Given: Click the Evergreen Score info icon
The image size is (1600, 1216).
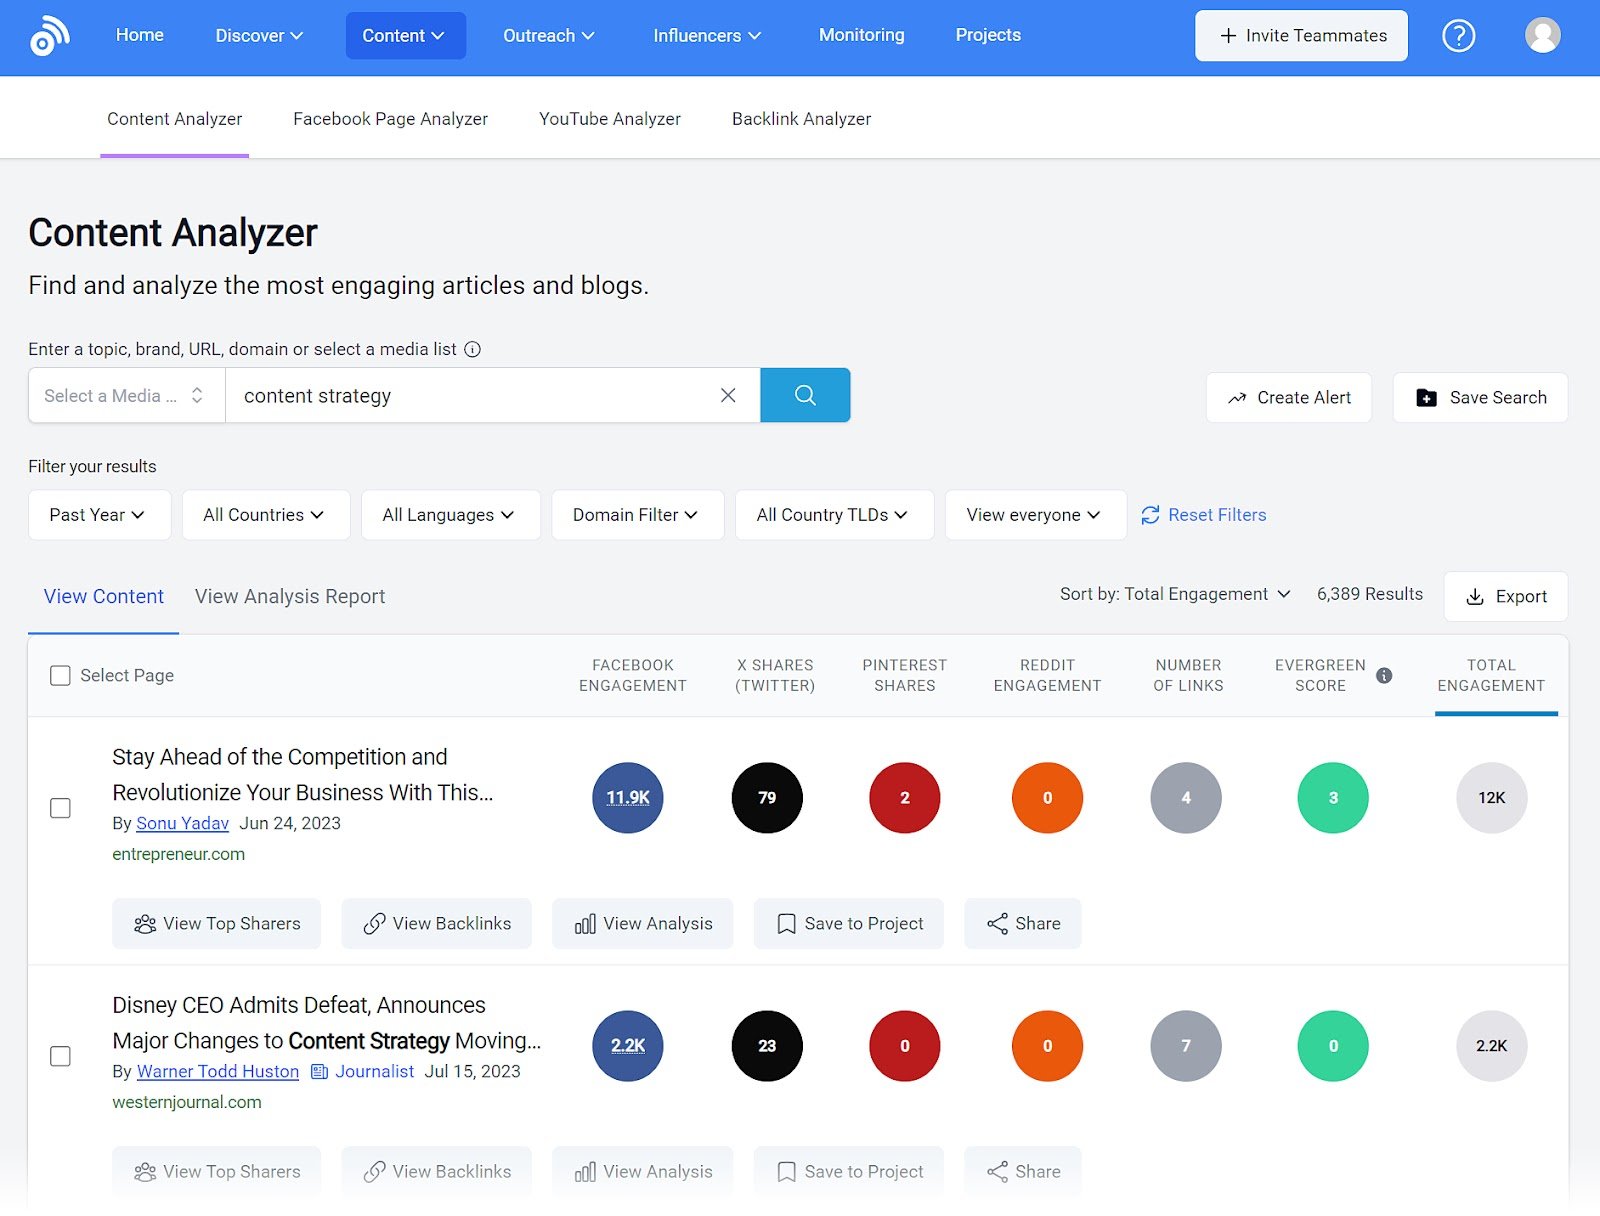Looking at the screenshot, I should 1385,674.
